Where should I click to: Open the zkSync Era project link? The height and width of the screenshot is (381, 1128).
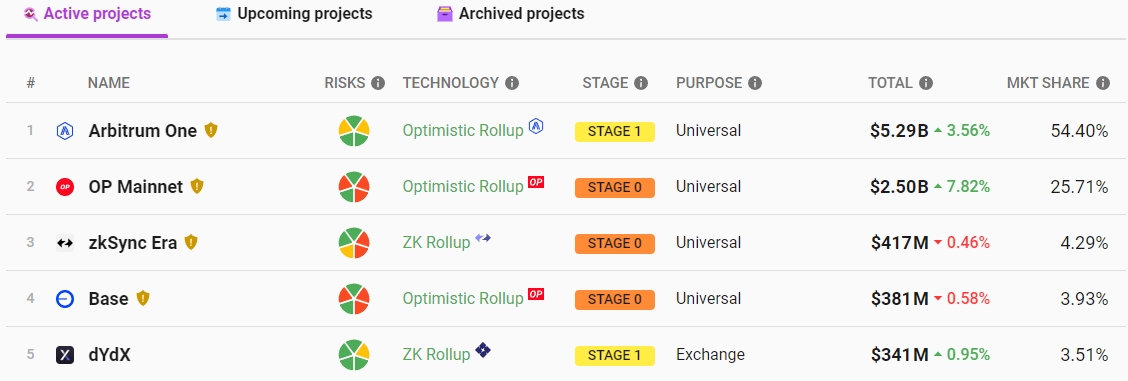pos(133,242)
